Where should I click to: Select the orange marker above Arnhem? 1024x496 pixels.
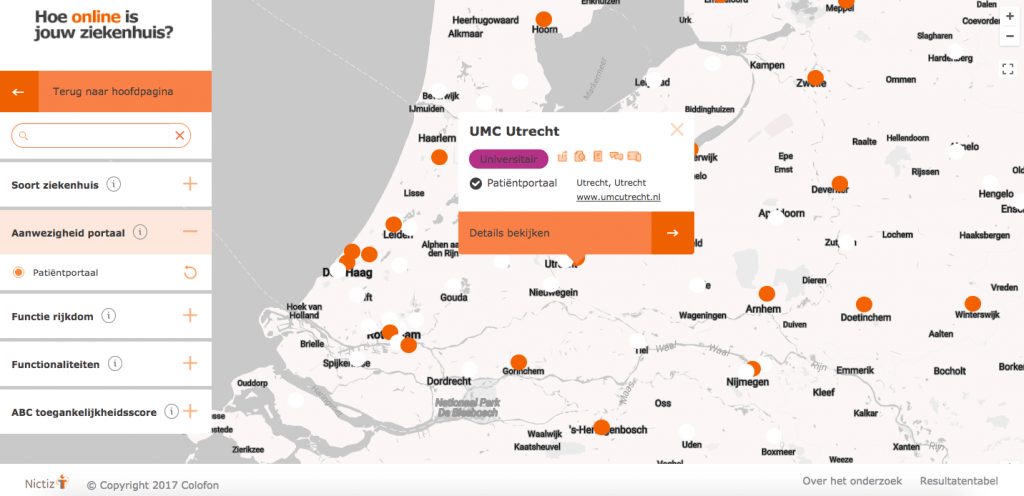[767, 294]
